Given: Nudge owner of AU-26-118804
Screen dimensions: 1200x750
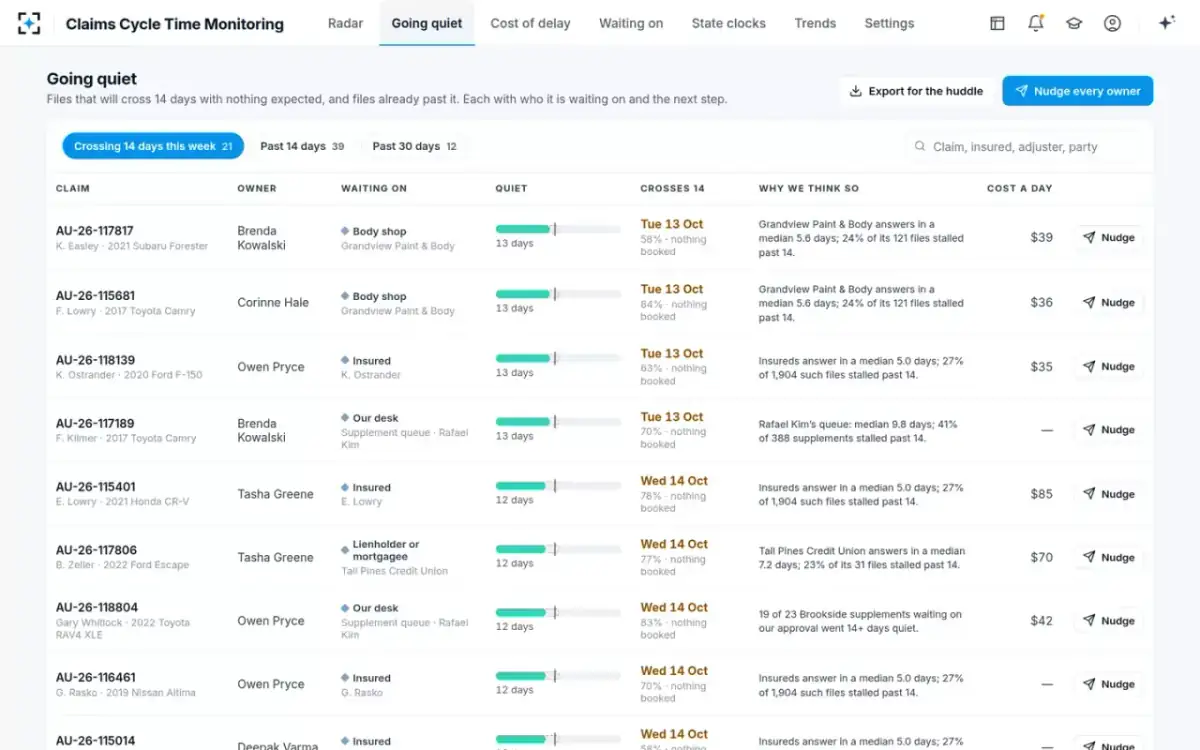Looking at the screenshot, I should [1108, 621].
